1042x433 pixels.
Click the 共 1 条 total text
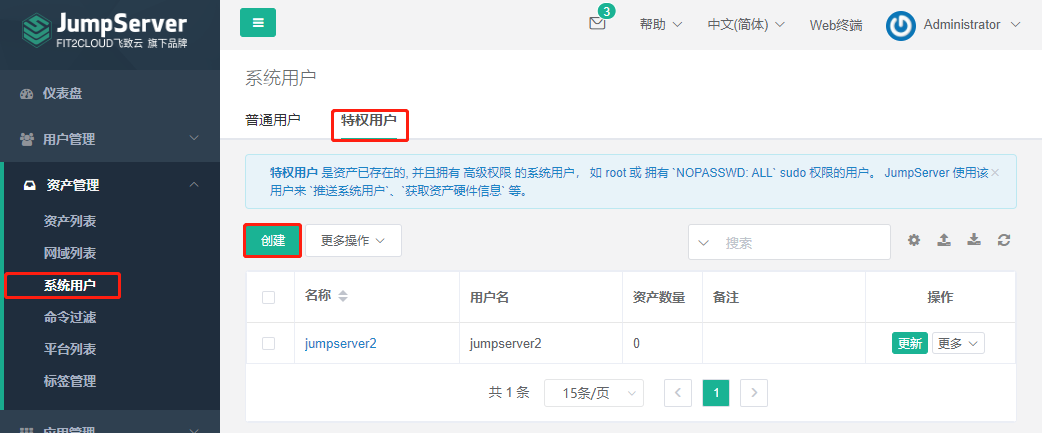point(509,392)
